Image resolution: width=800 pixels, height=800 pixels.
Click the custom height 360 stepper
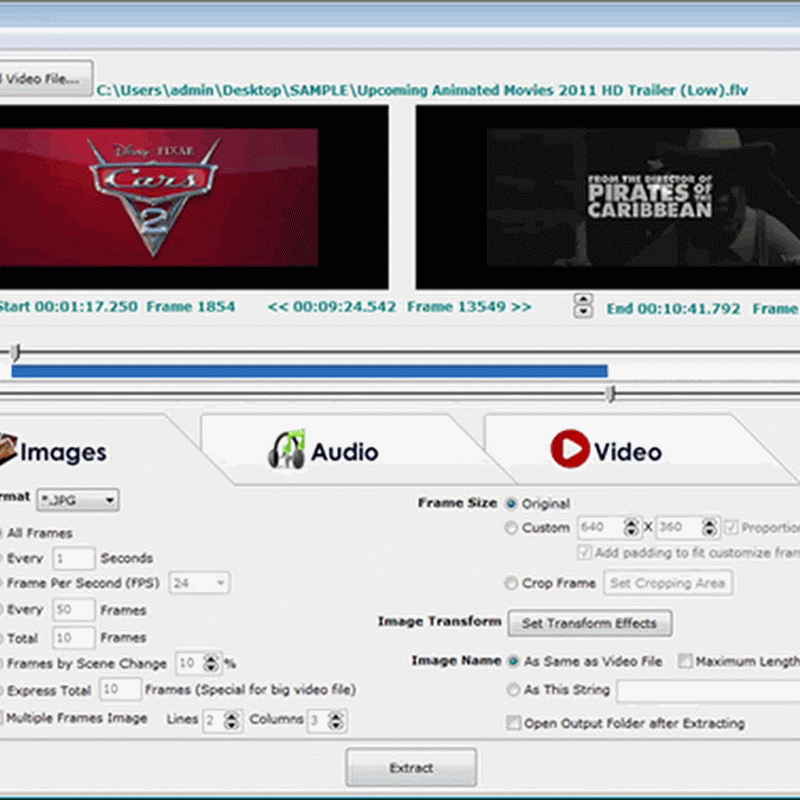(x=710, y=528)
